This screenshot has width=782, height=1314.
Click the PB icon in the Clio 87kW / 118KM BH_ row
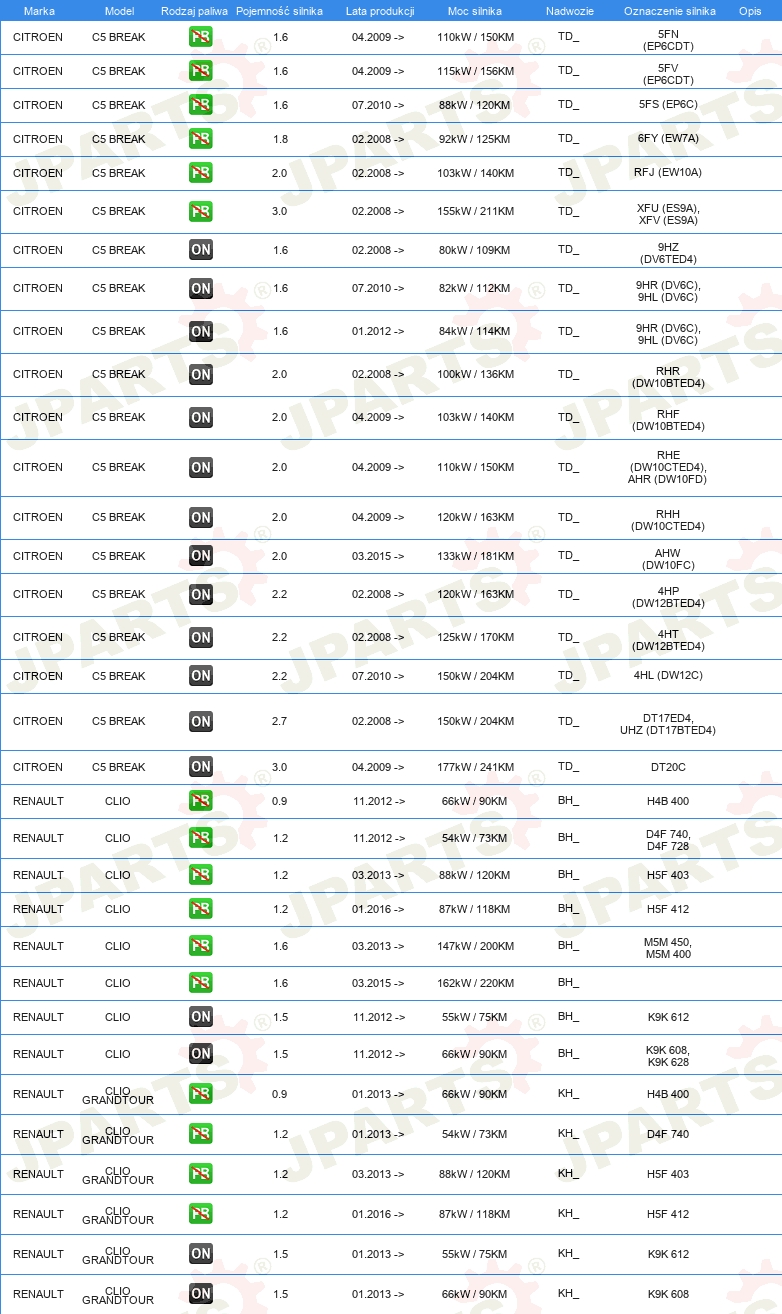coord(200,909)
